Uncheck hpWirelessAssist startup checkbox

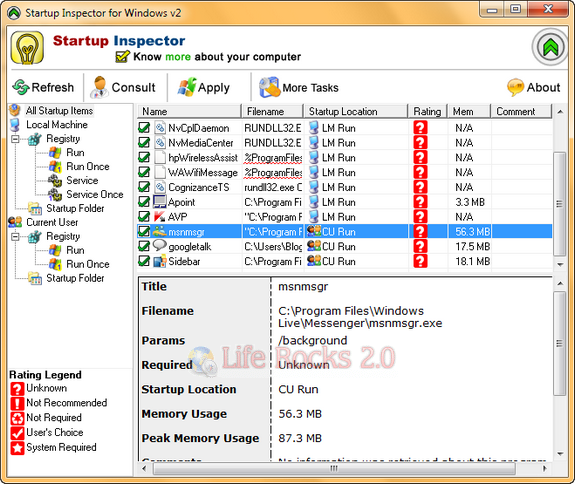pyautogui.click(x=144, y=157)
